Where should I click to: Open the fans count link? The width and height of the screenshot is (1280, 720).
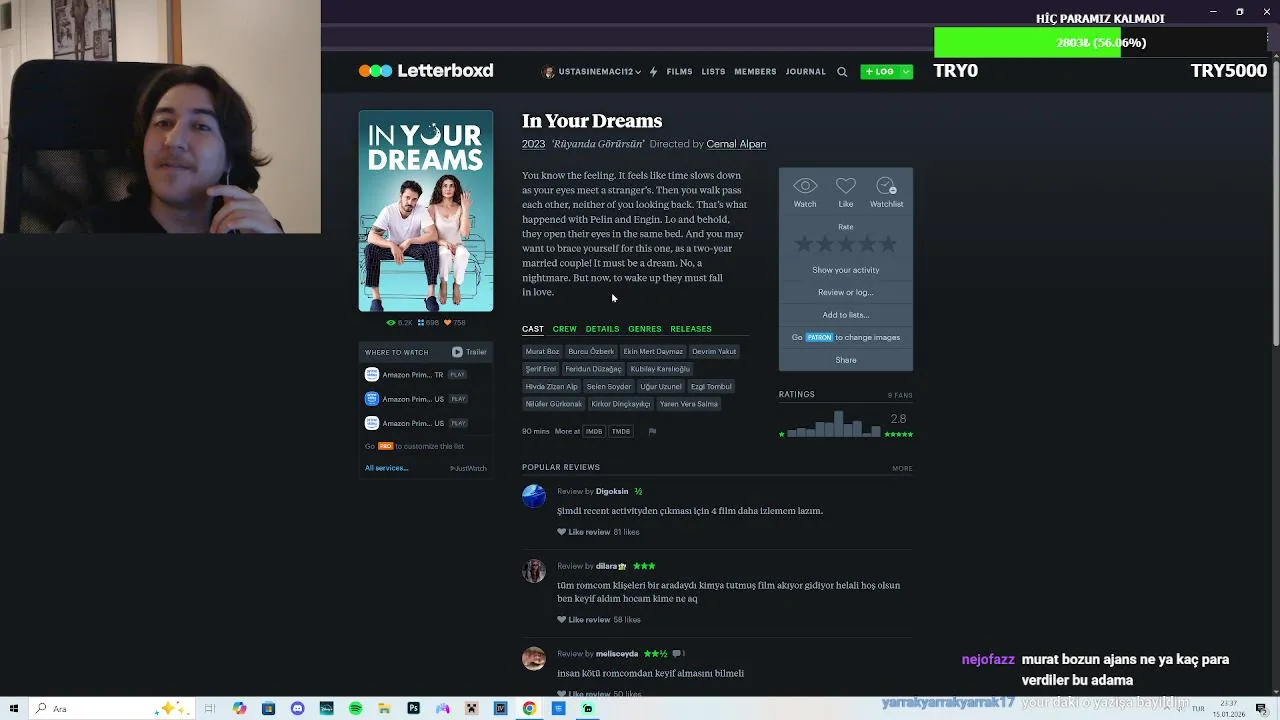point(900,395)
